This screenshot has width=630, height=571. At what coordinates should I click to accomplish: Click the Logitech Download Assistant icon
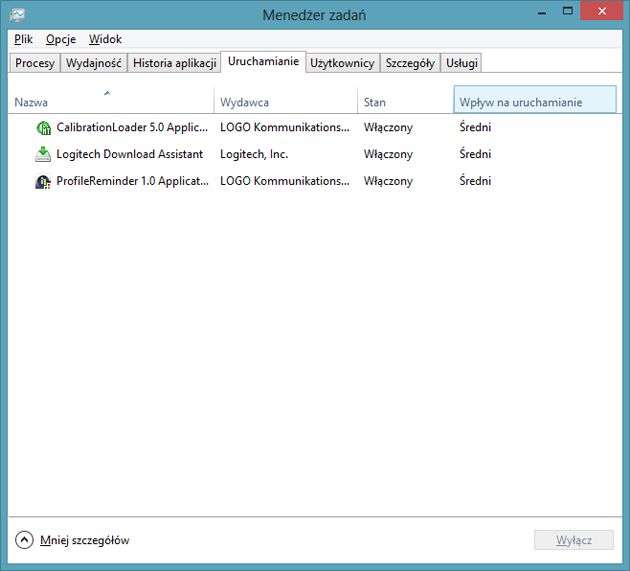43,154
